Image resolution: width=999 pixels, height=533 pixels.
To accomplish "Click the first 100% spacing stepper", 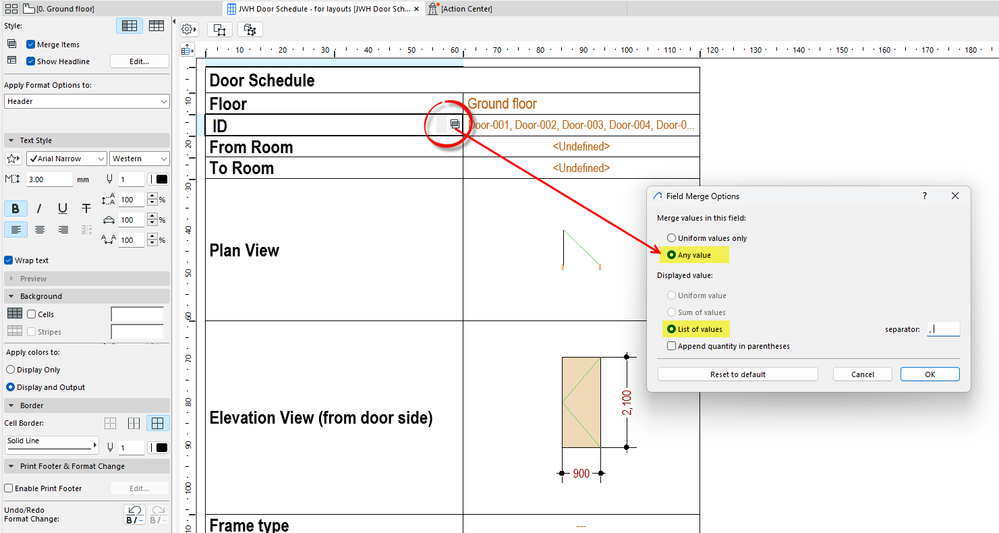I will [x=152, y=200].
